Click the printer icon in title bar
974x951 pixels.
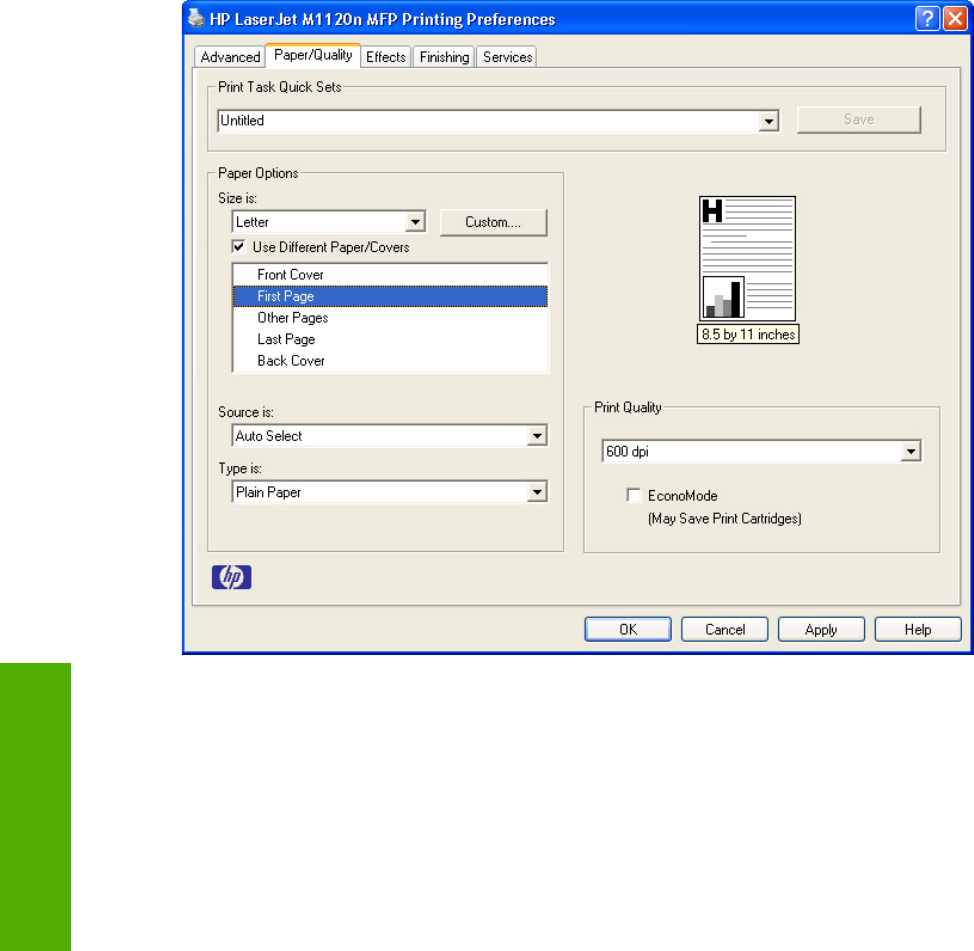[x=196, y=18]
